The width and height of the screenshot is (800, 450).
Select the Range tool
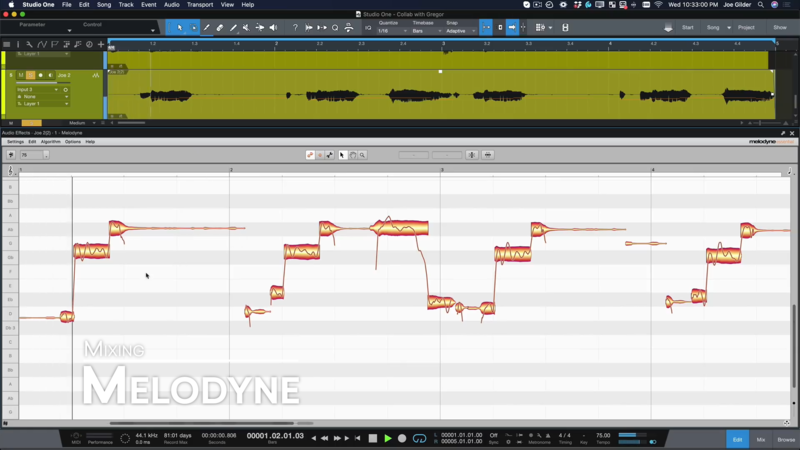193,28
